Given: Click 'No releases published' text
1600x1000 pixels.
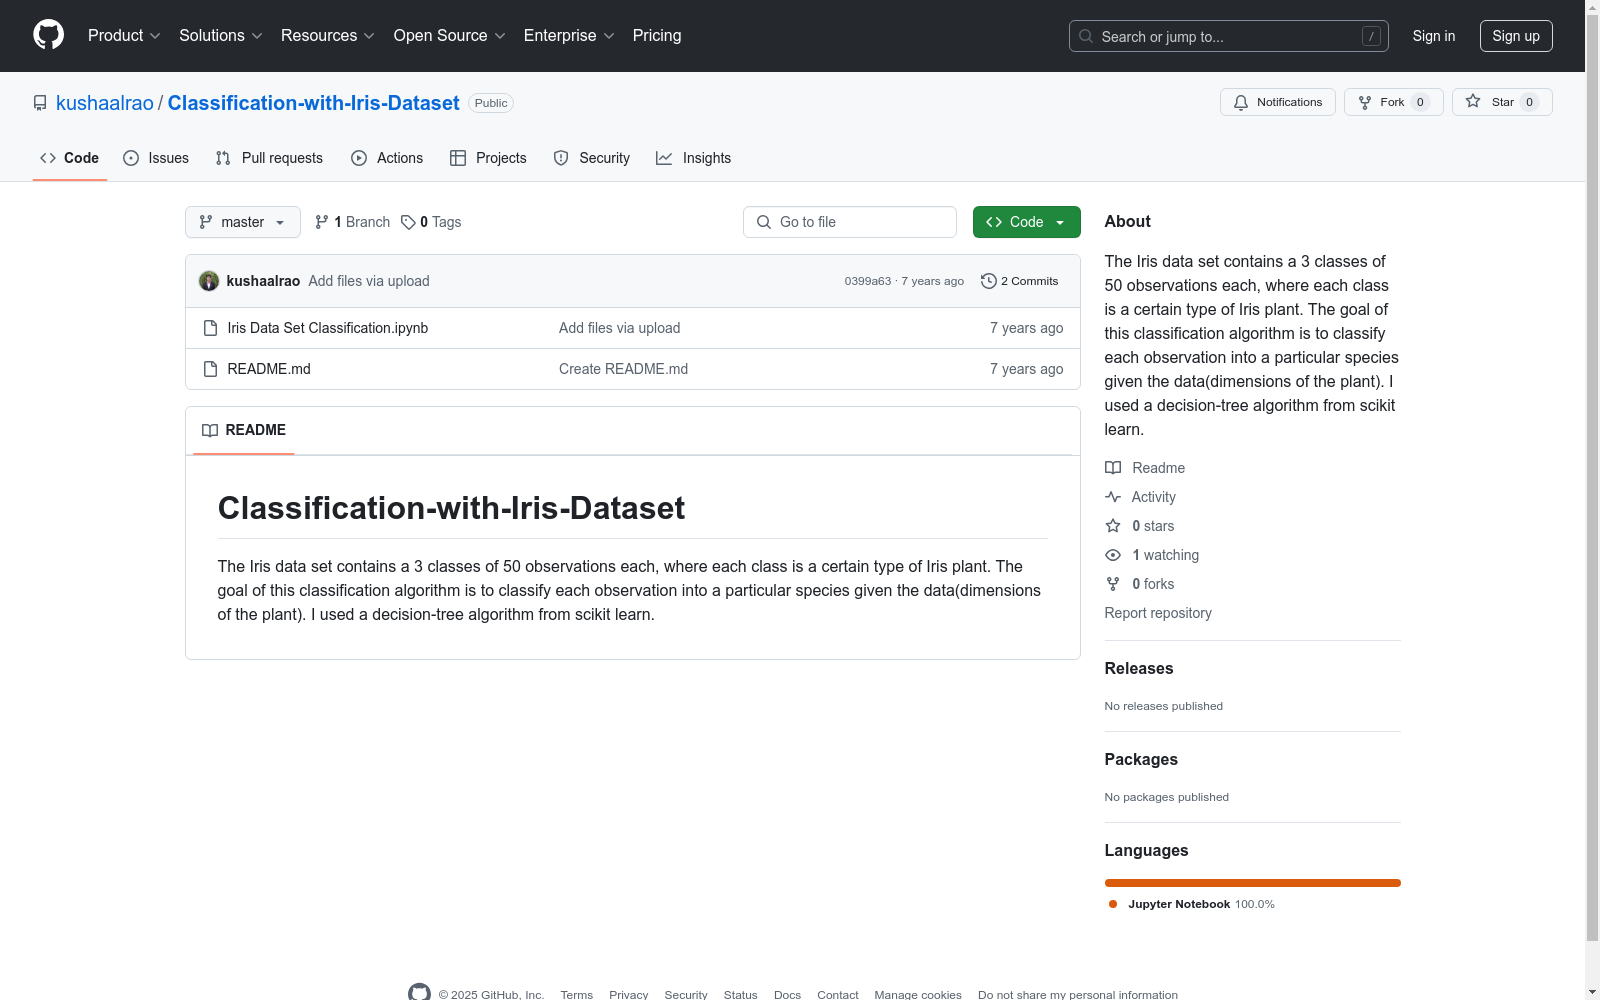Looking at the screenshot, I should pos(1164,706).
